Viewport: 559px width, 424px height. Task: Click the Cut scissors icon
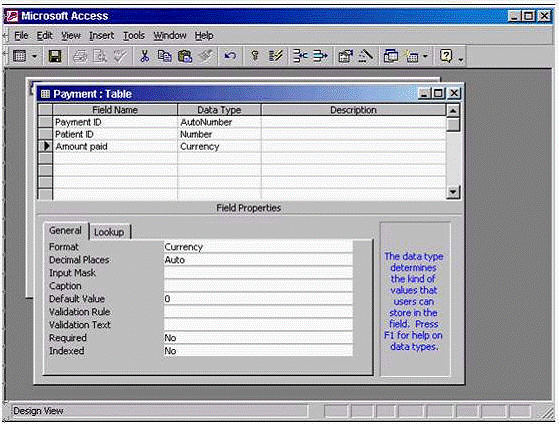pyautogui.click(x=144, y=56)
